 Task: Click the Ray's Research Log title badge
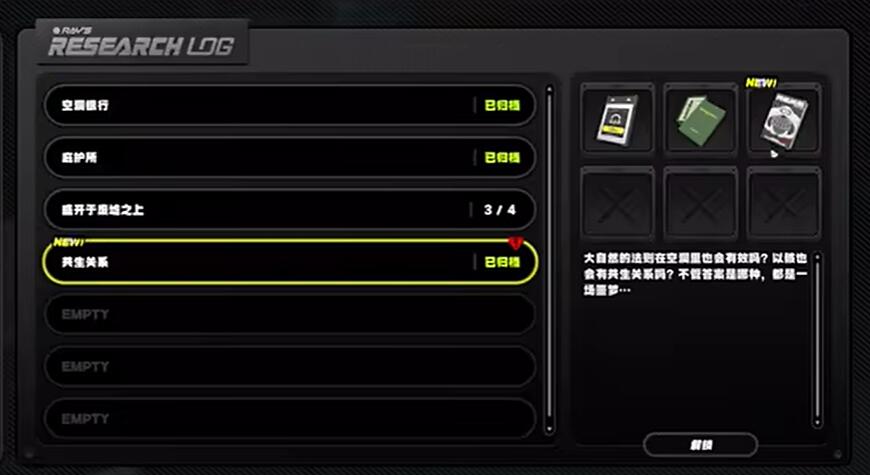[x=142, y=43]
